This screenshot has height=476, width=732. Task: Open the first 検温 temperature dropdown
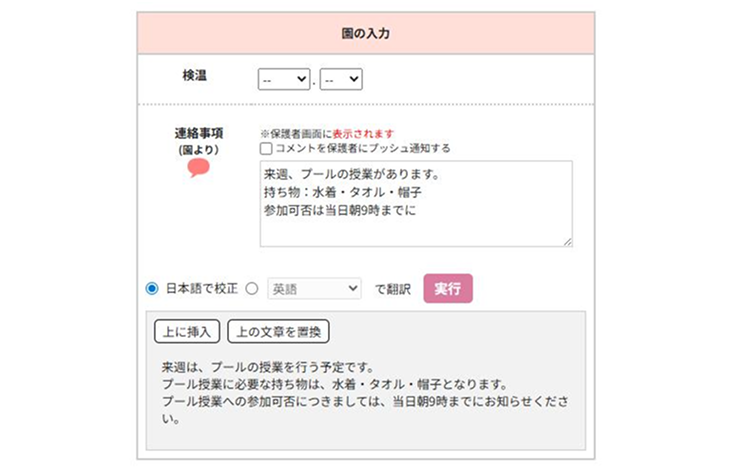(x=284, y=79)
